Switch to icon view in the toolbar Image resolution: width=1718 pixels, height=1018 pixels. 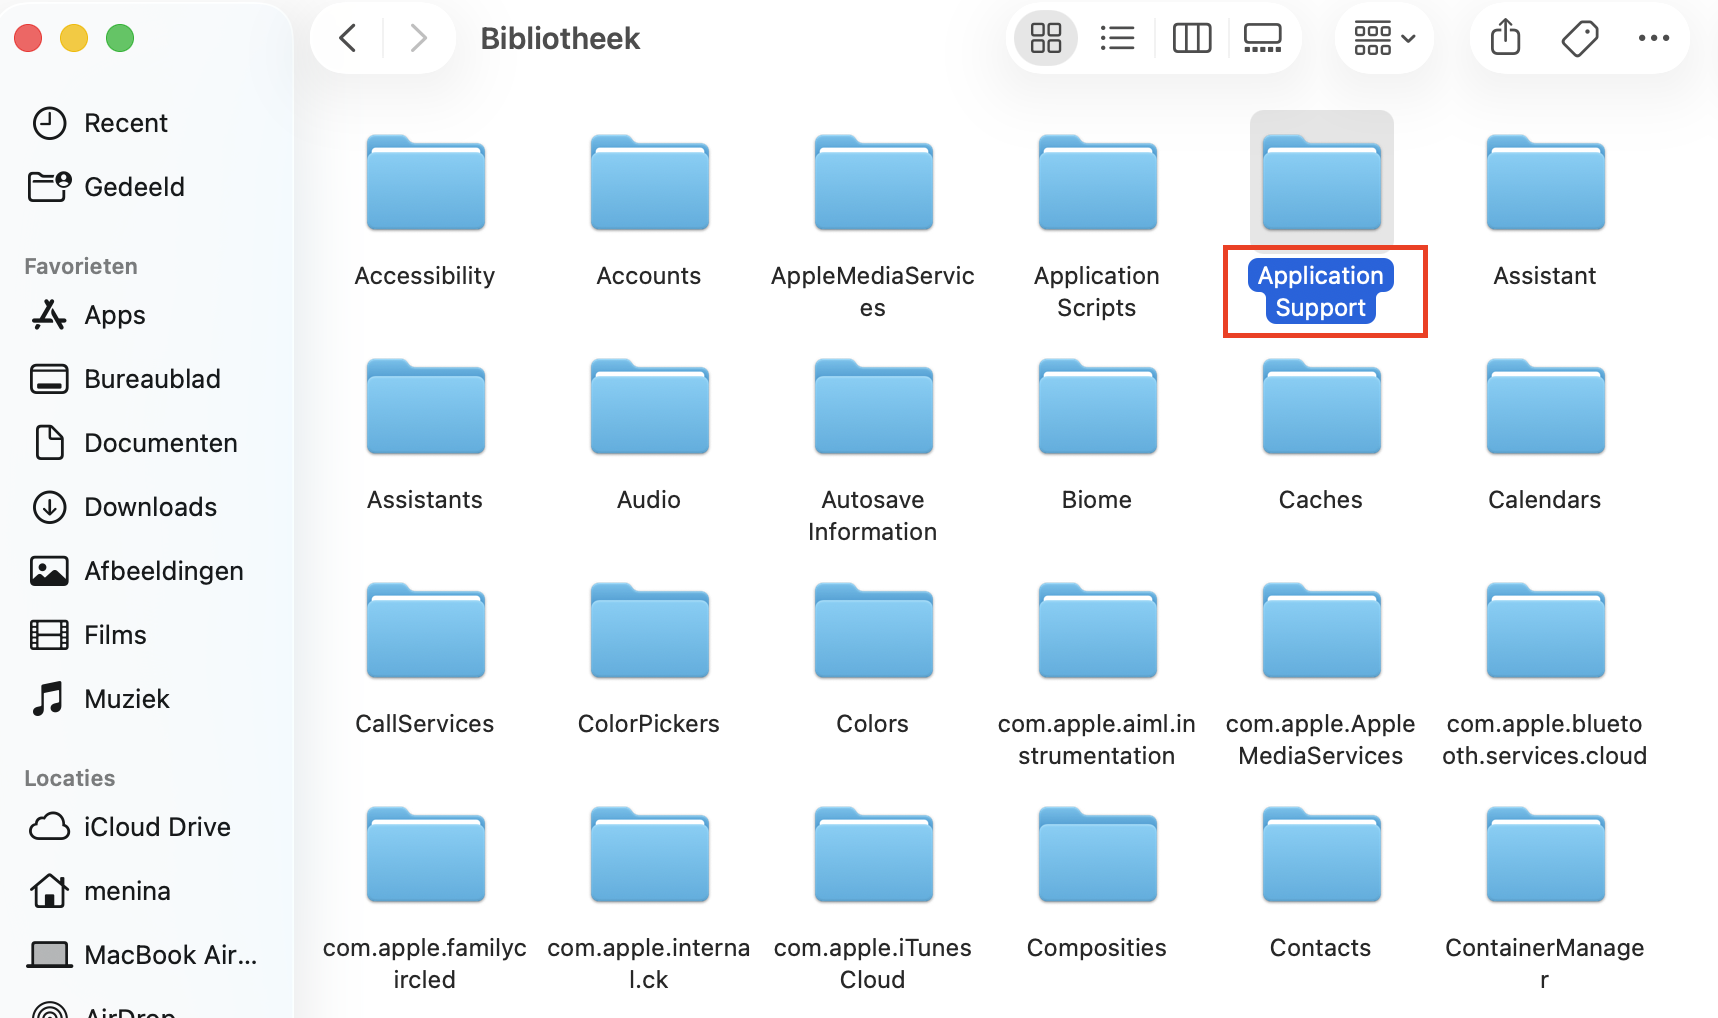point(1045,38)
